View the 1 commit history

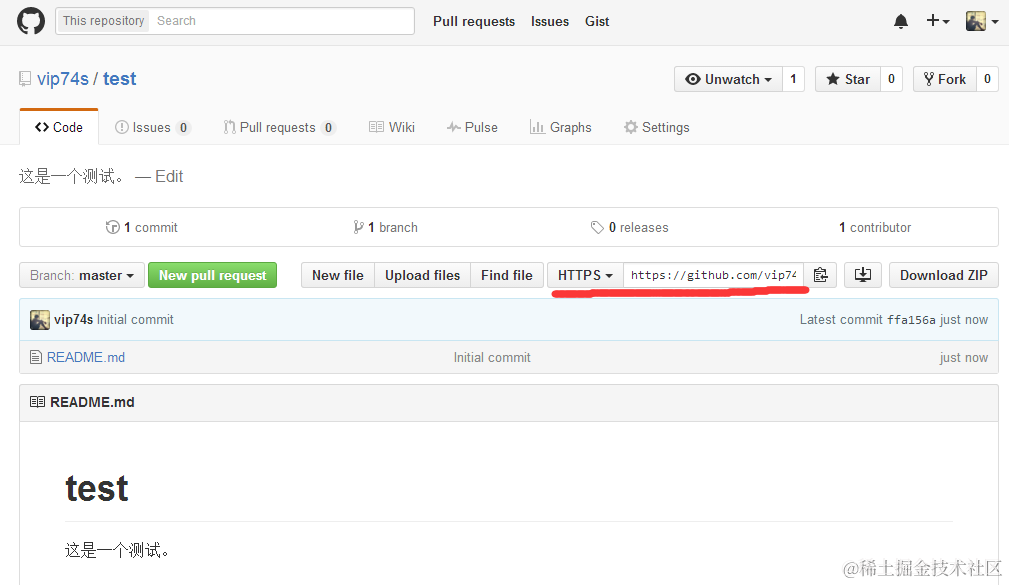click(x=142, y=227)
